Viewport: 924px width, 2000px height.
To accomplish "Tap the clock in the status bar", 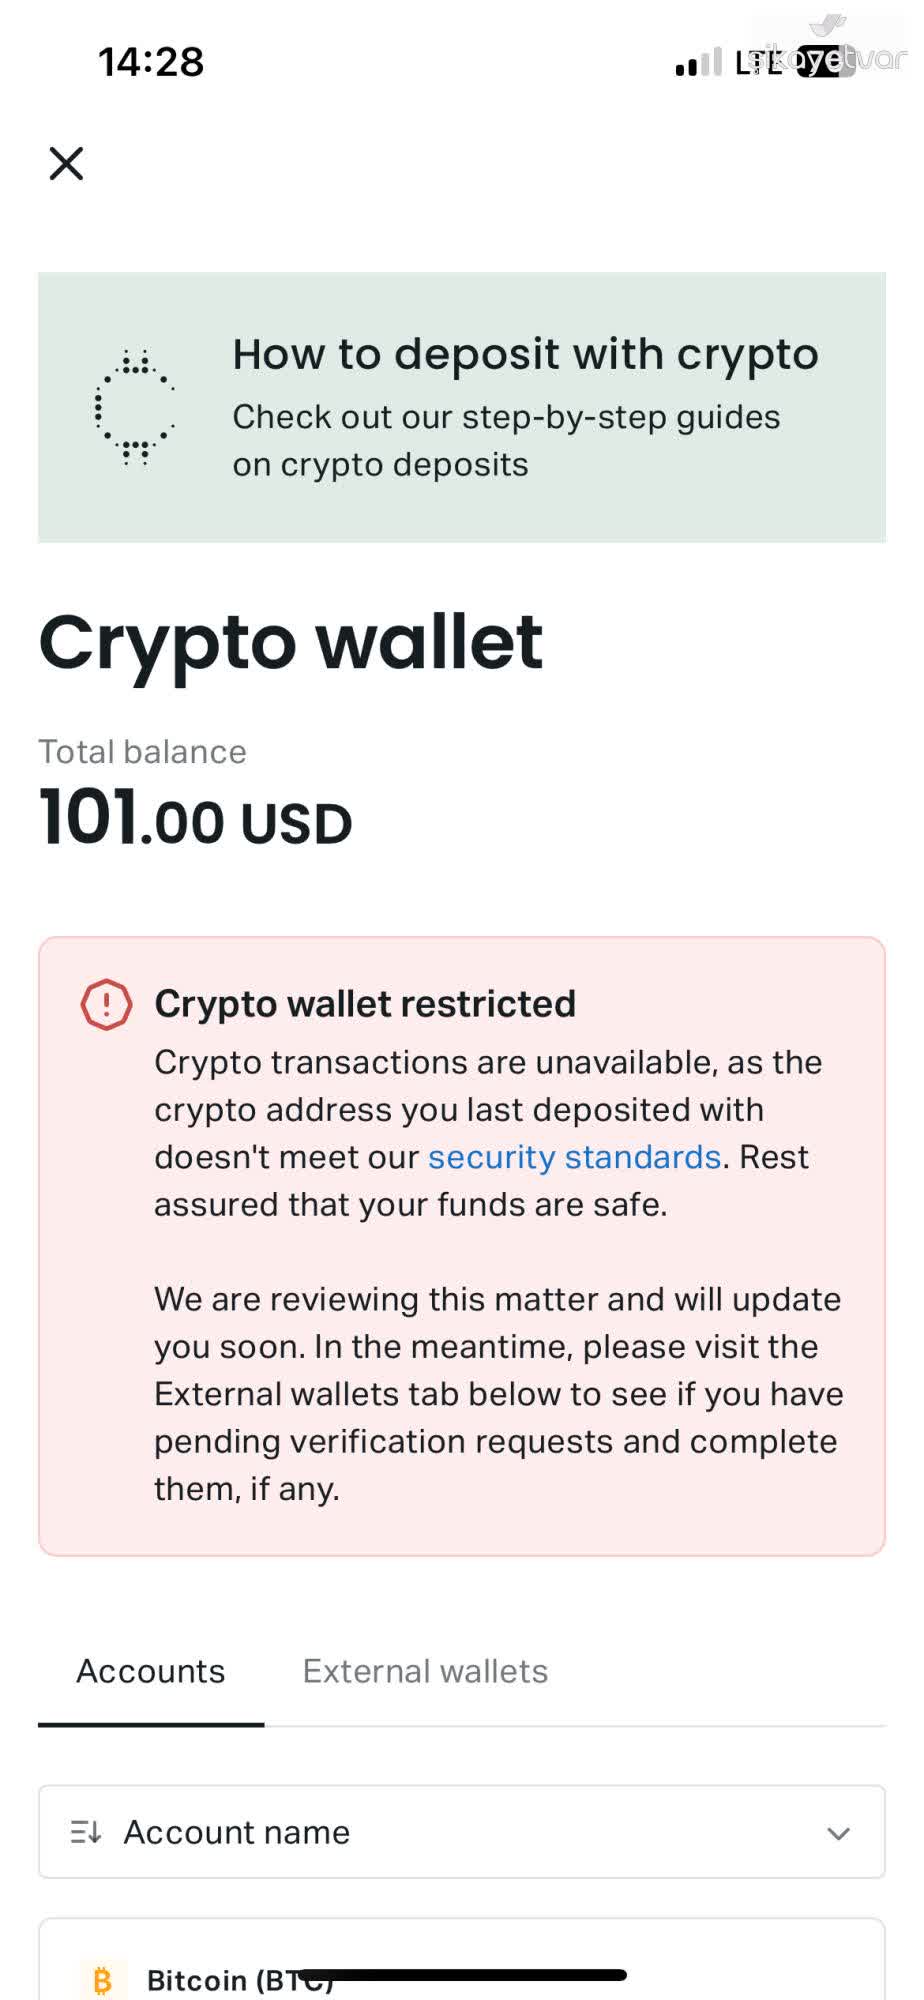I will click(152, 62).
